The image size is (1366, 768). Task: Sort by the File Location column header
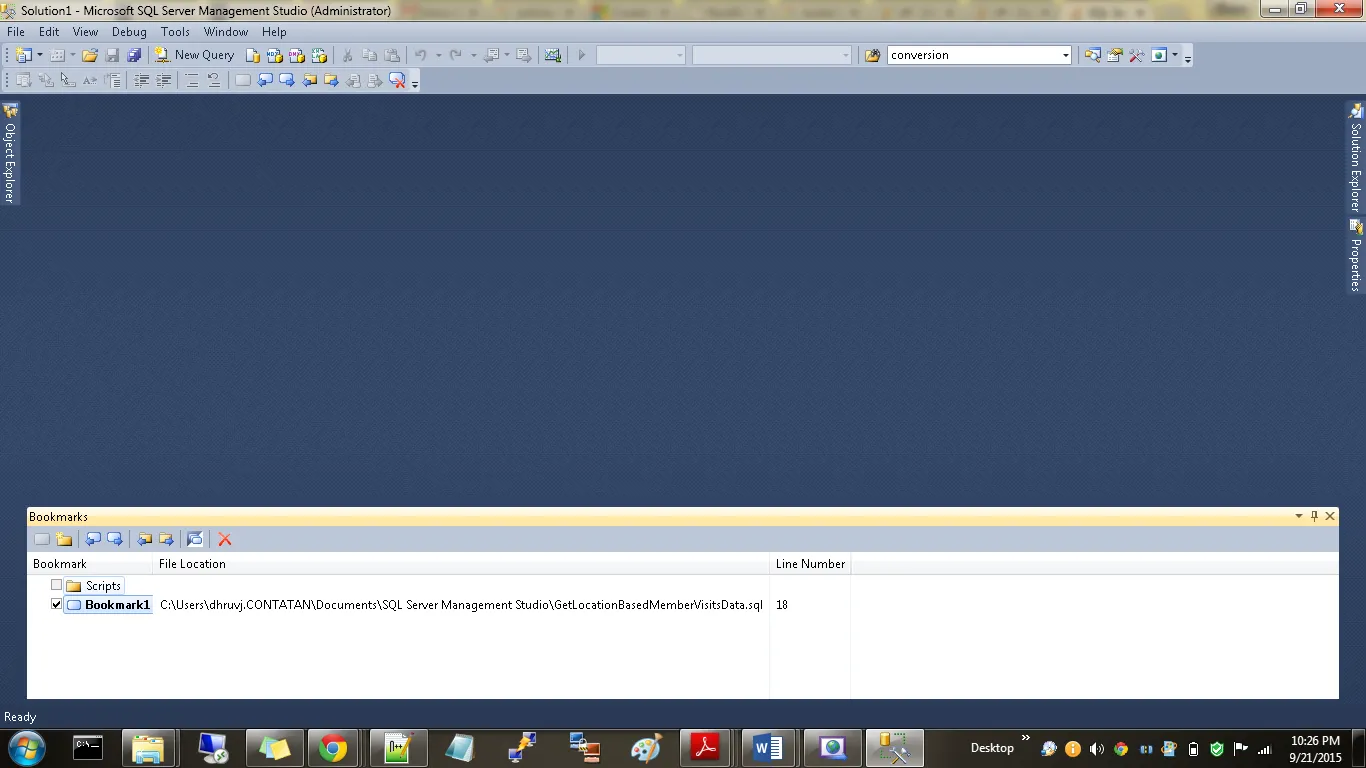pyautogui.click(x=462, y=564)
